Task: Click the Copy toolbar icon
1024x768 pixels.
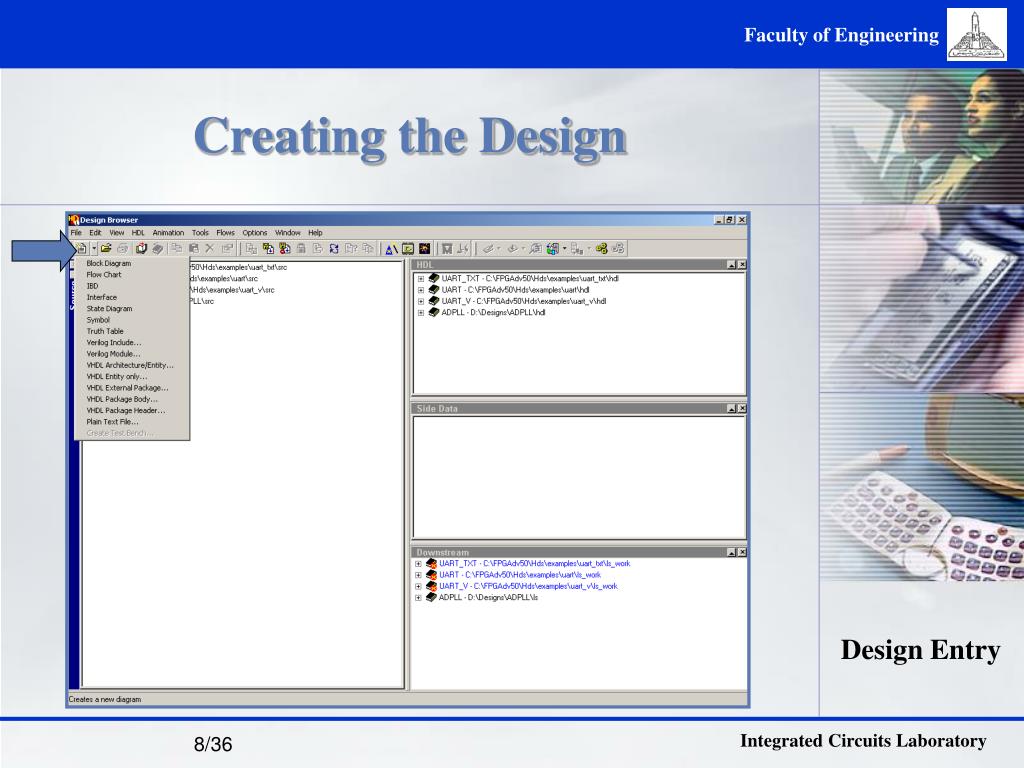Action: pyautogui.click(x=177, y=247)
